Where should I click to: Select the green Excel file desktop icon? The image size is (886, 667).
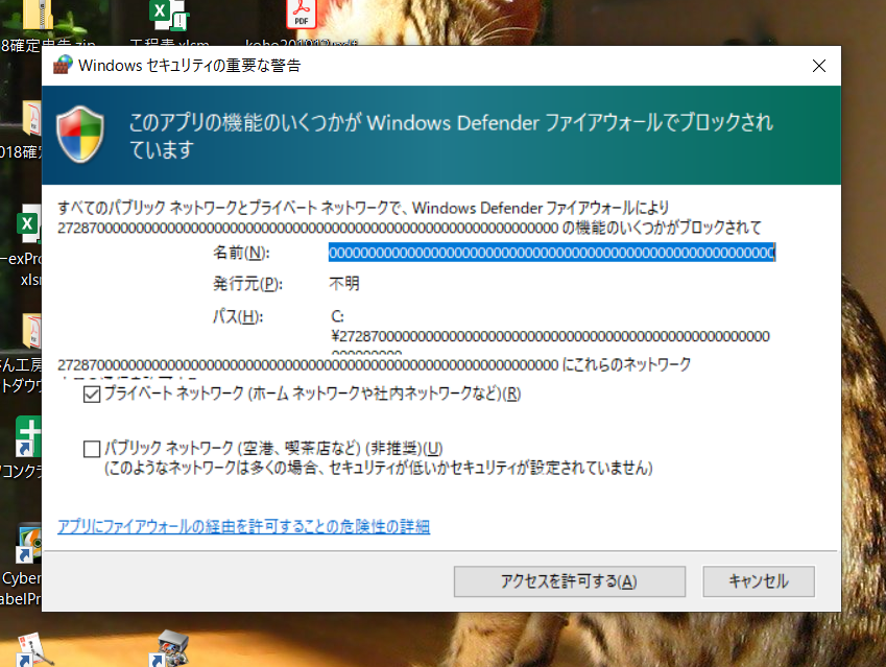29,224
